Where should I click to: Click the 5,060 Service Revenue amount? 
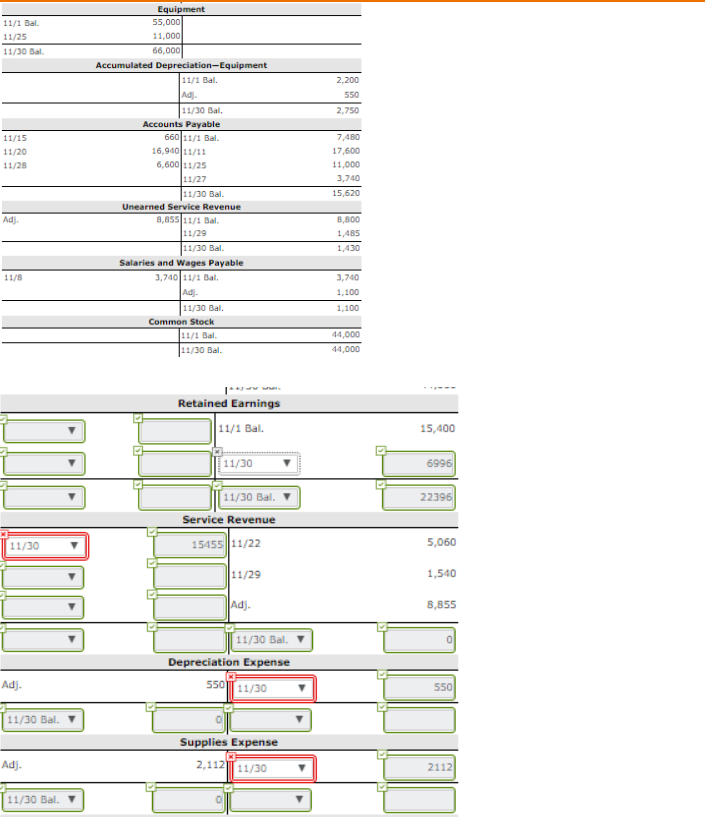[x=441, y=542]
